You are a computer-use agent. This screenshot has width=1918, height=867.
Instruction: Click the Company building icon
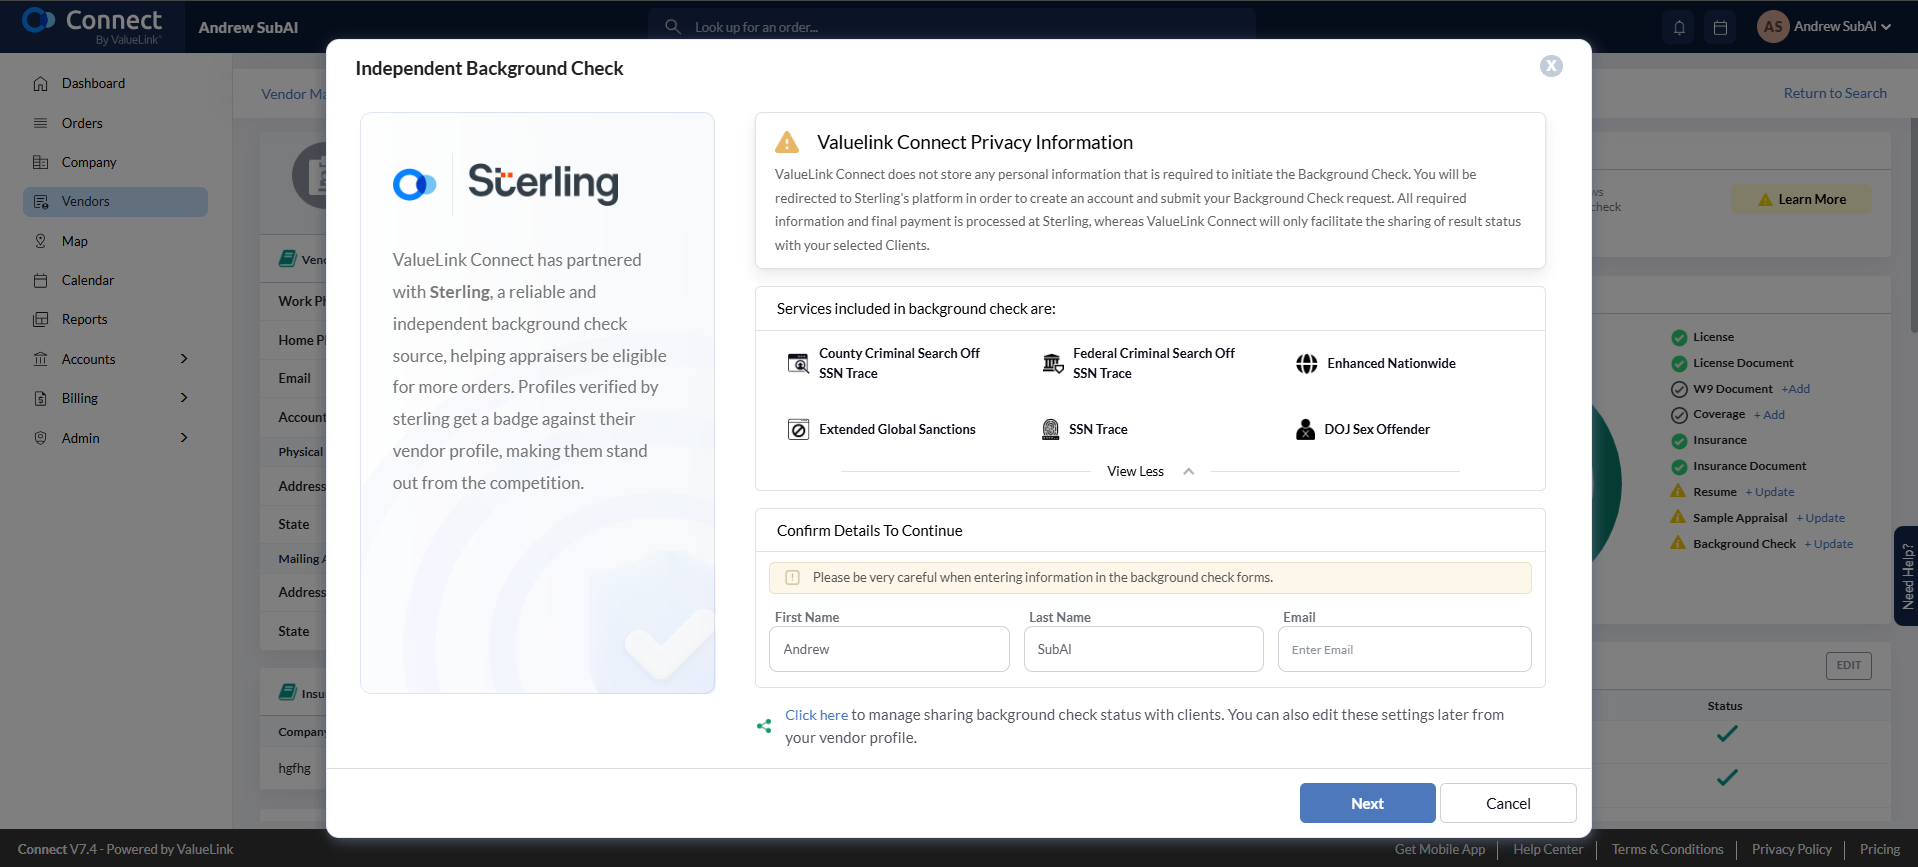tap(41, 162)
